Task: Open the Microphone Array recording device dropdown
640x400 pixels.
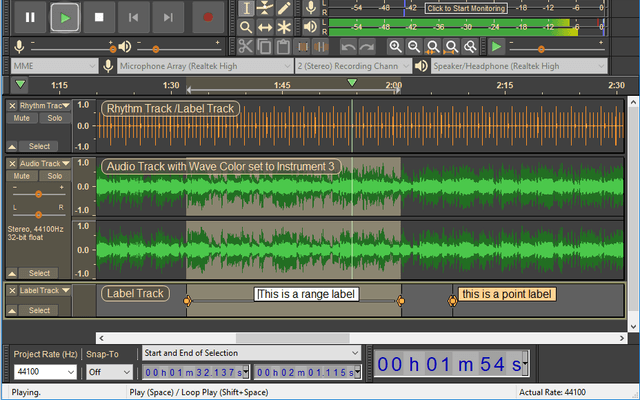Action: pos(205,66)
